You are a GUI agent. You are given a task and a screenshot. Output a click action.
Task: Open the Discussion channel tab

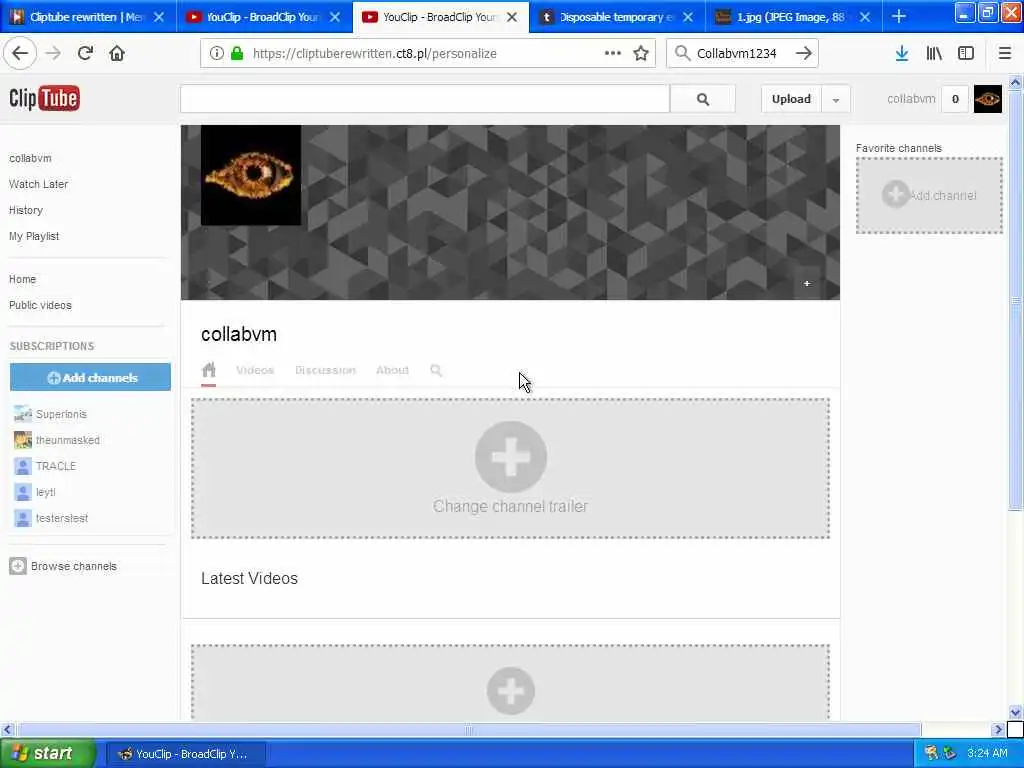pos(325,370)
